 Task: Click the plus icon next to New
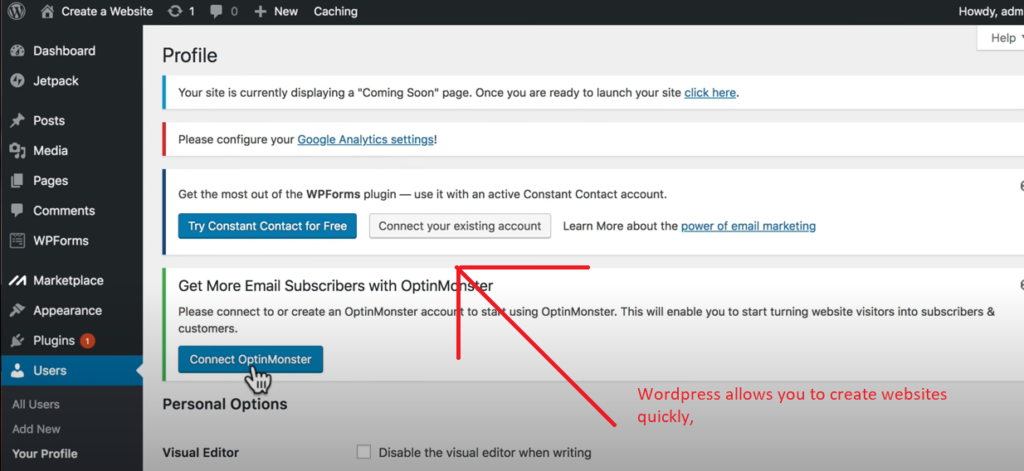coord(260,11)
